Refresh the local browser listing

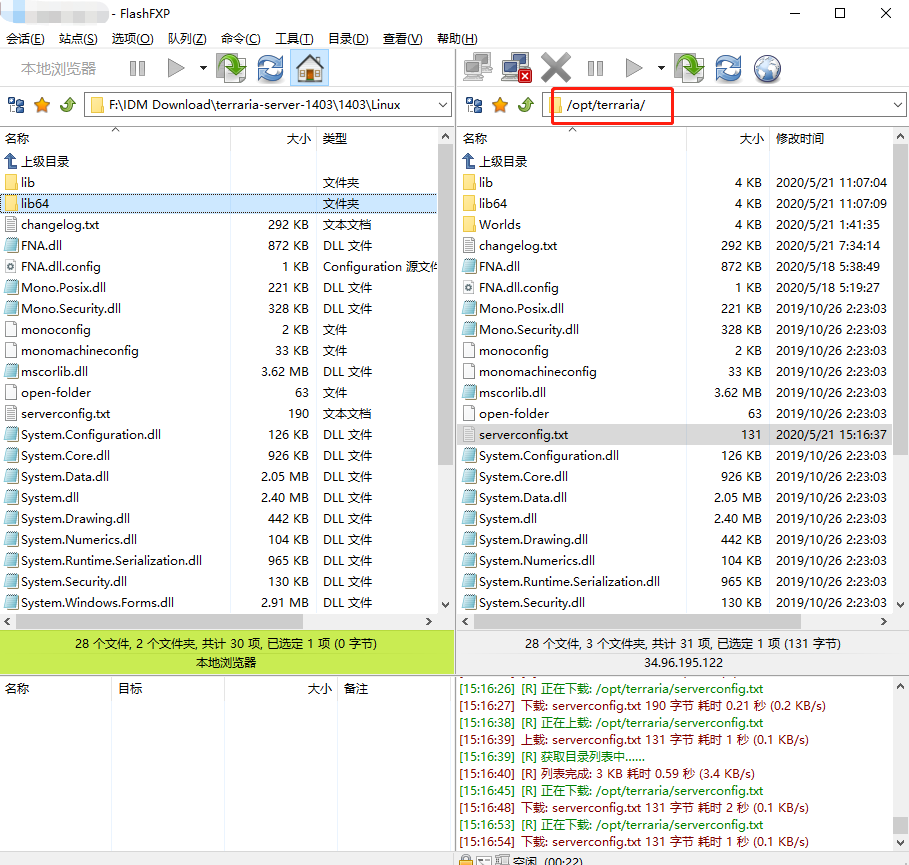point(270,68)
